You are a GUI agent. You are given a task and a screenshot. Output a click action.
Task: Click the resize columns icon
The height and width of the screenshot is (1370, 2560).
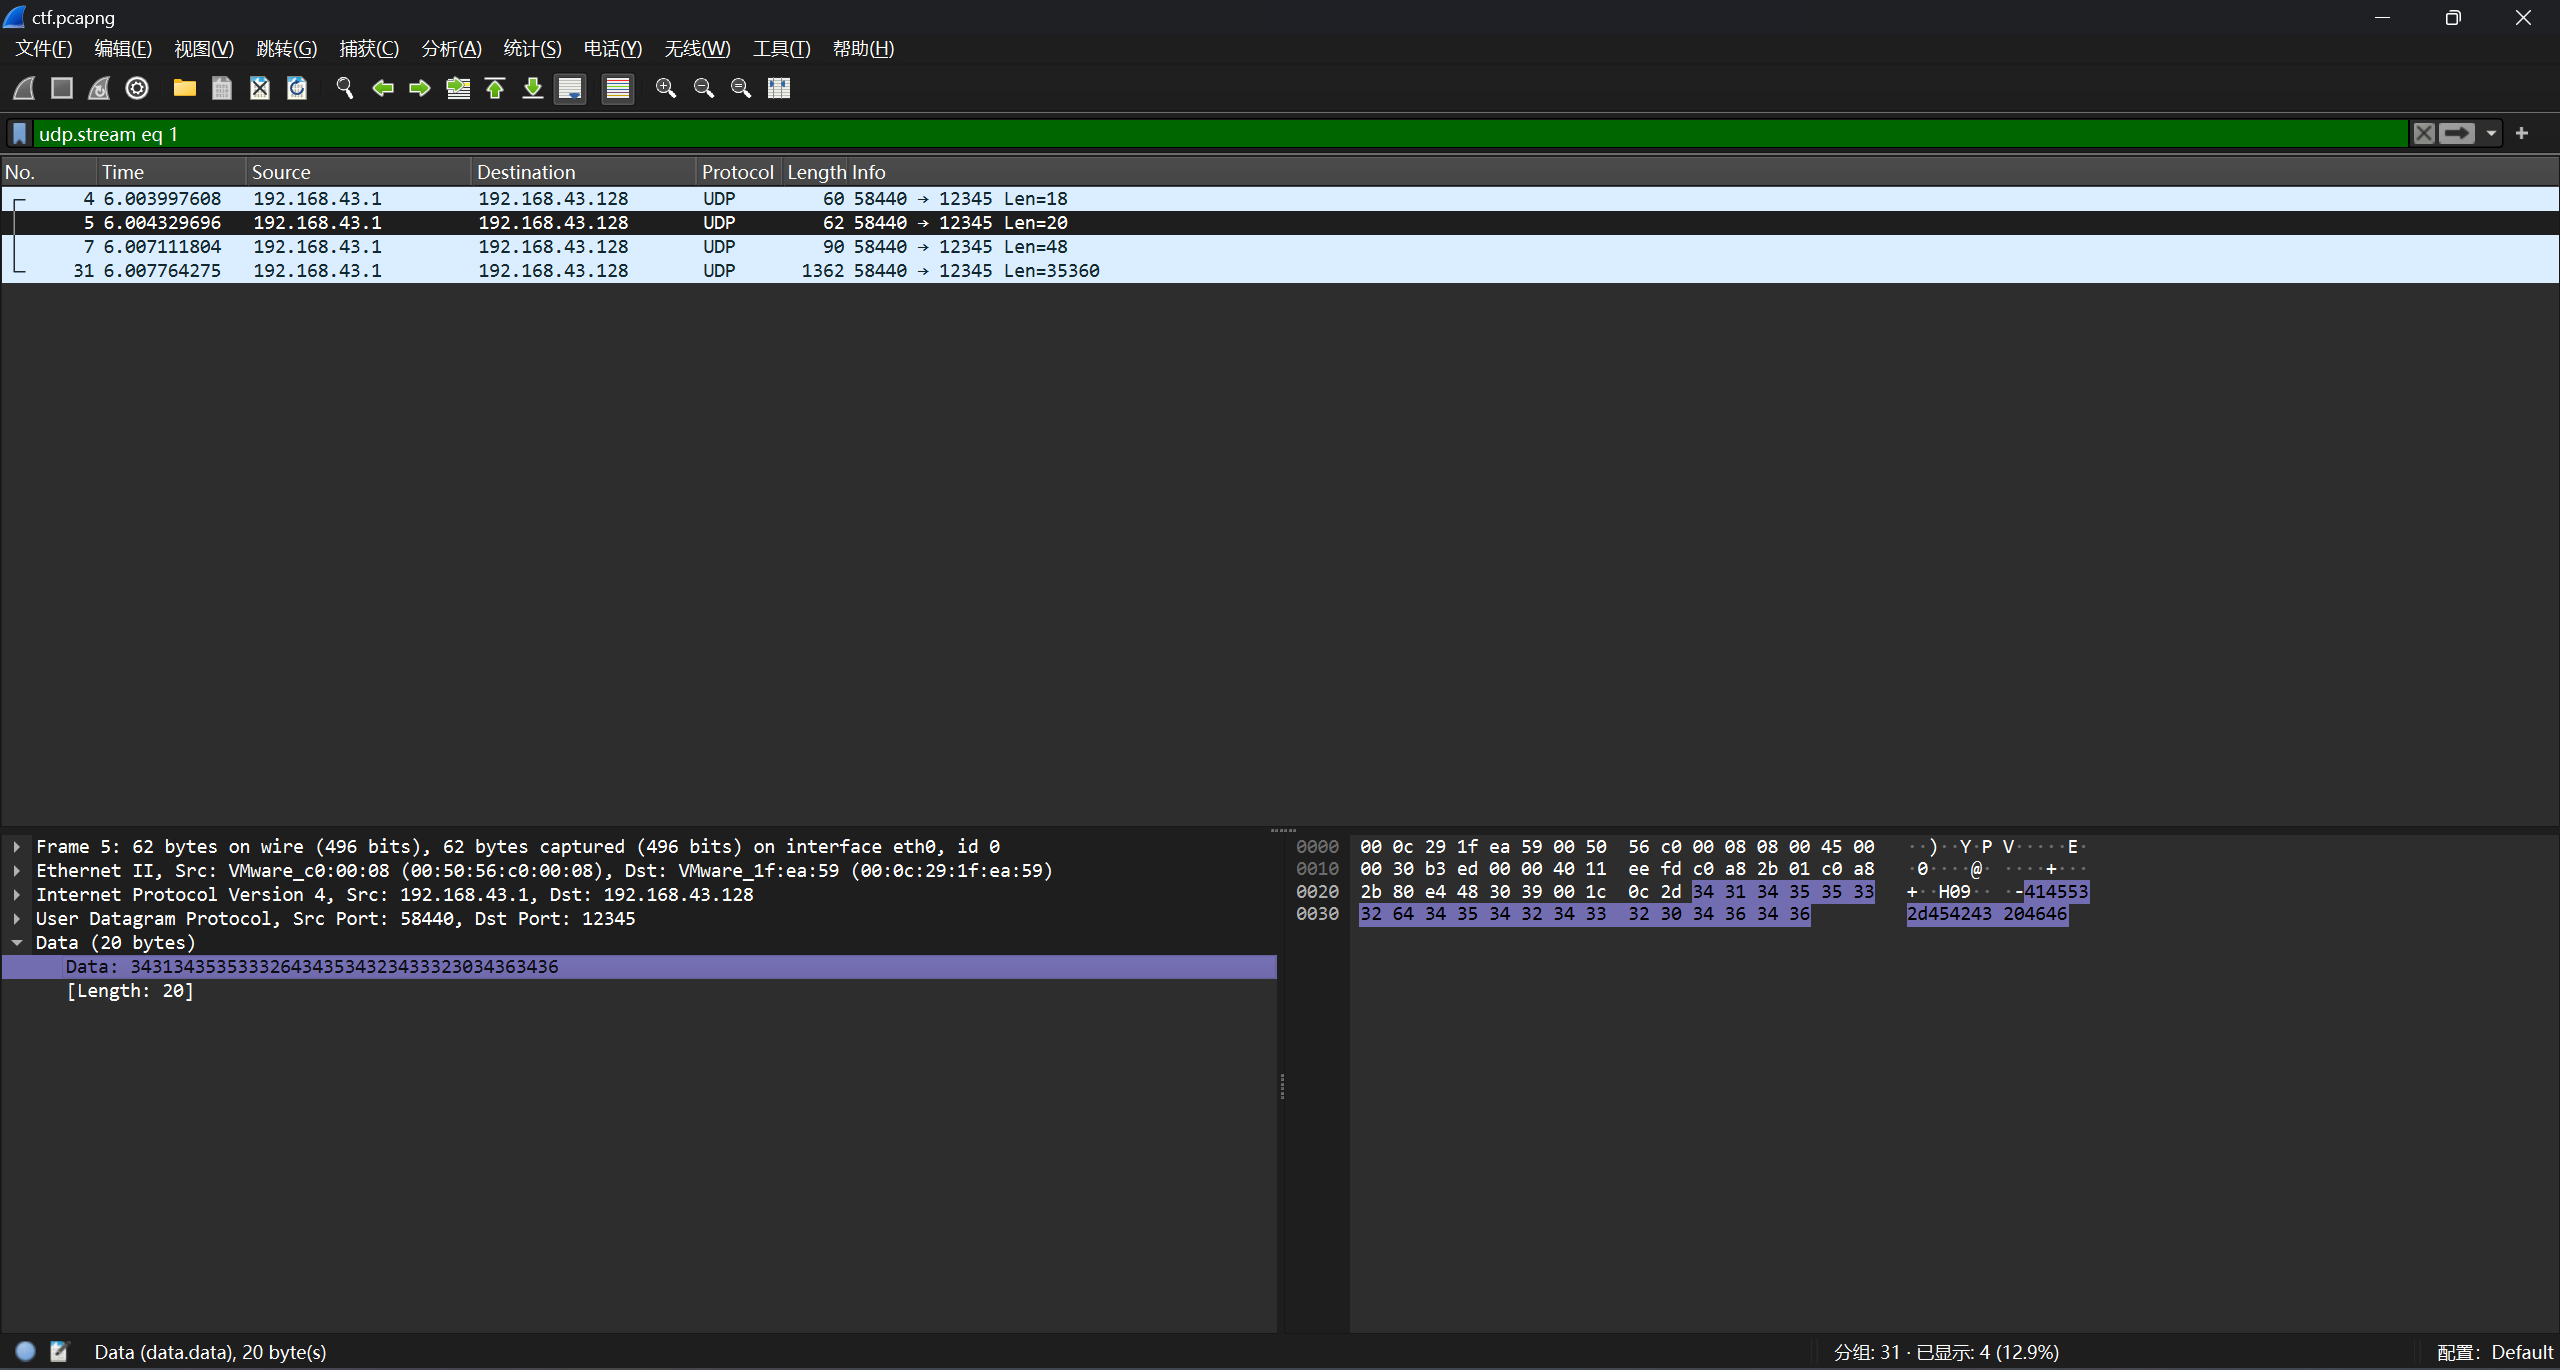coord(779,88)
